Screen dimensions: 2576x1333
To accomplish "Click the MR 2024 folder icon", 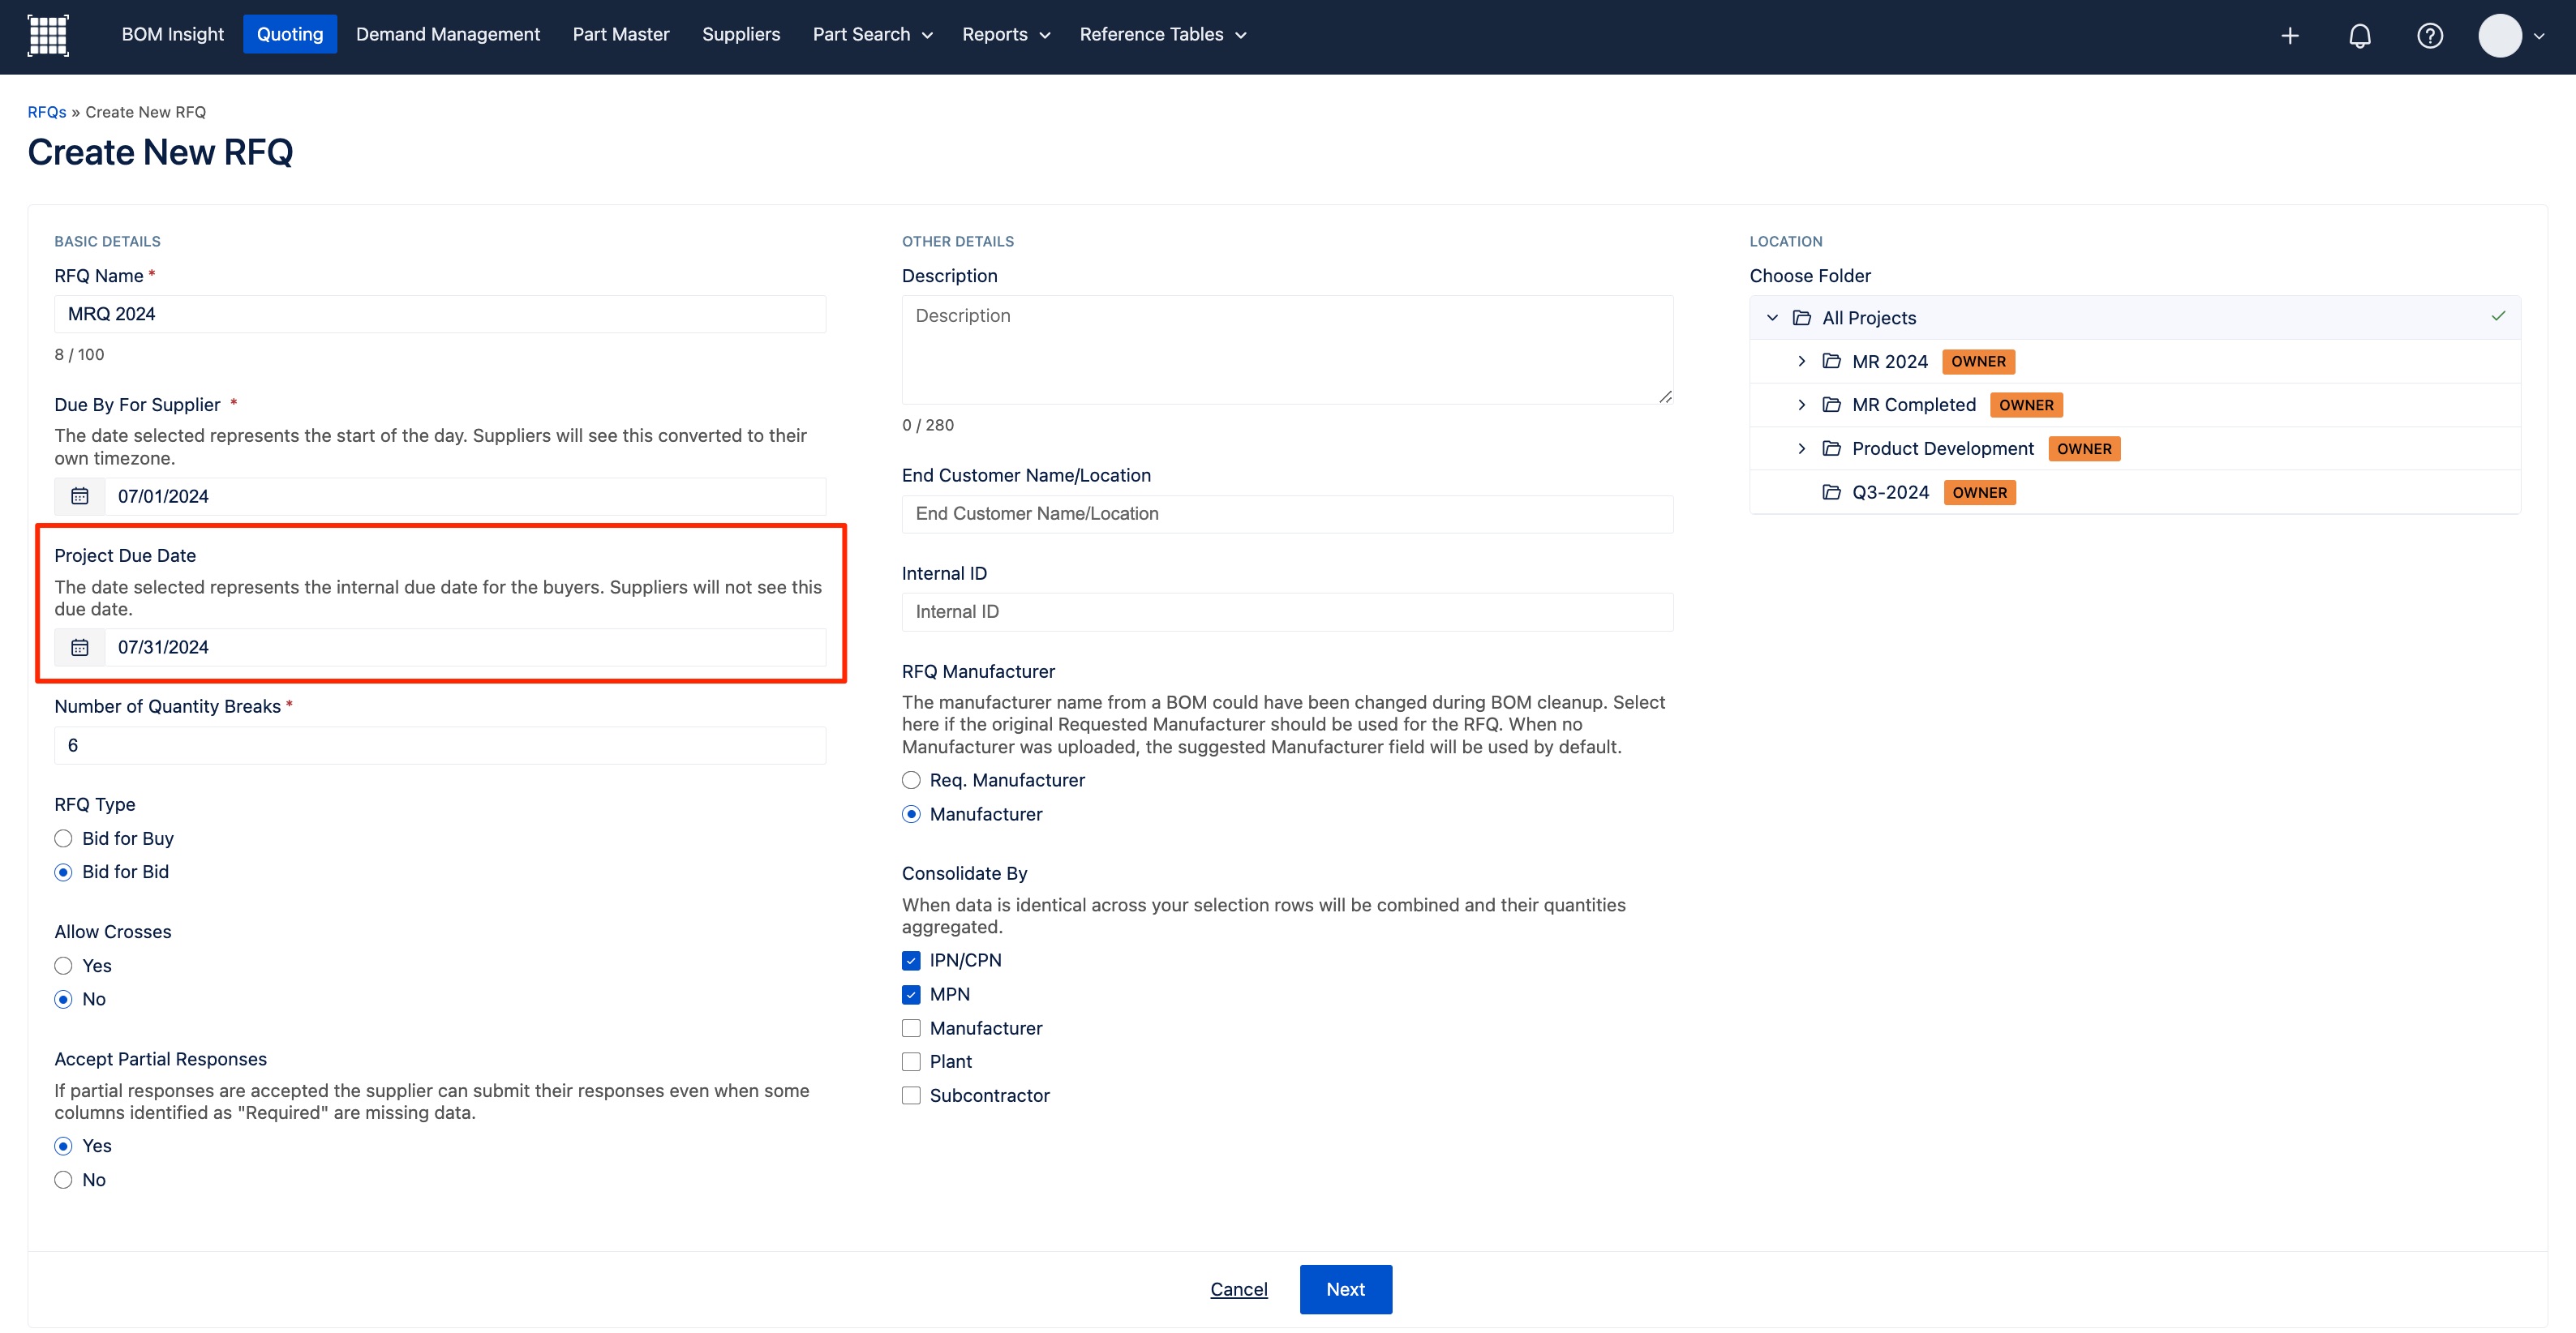I will 1832,361.
